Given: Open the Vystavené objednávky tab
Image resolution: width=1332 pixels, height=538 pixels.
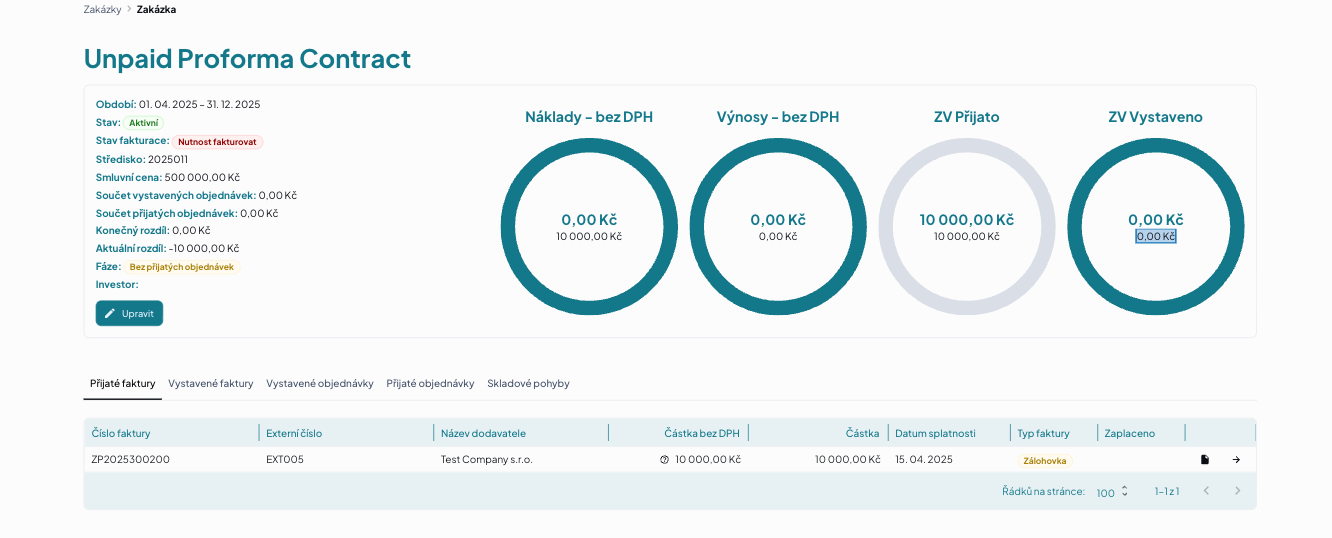Looking at the screenshot, I should (x=320, y=383).
